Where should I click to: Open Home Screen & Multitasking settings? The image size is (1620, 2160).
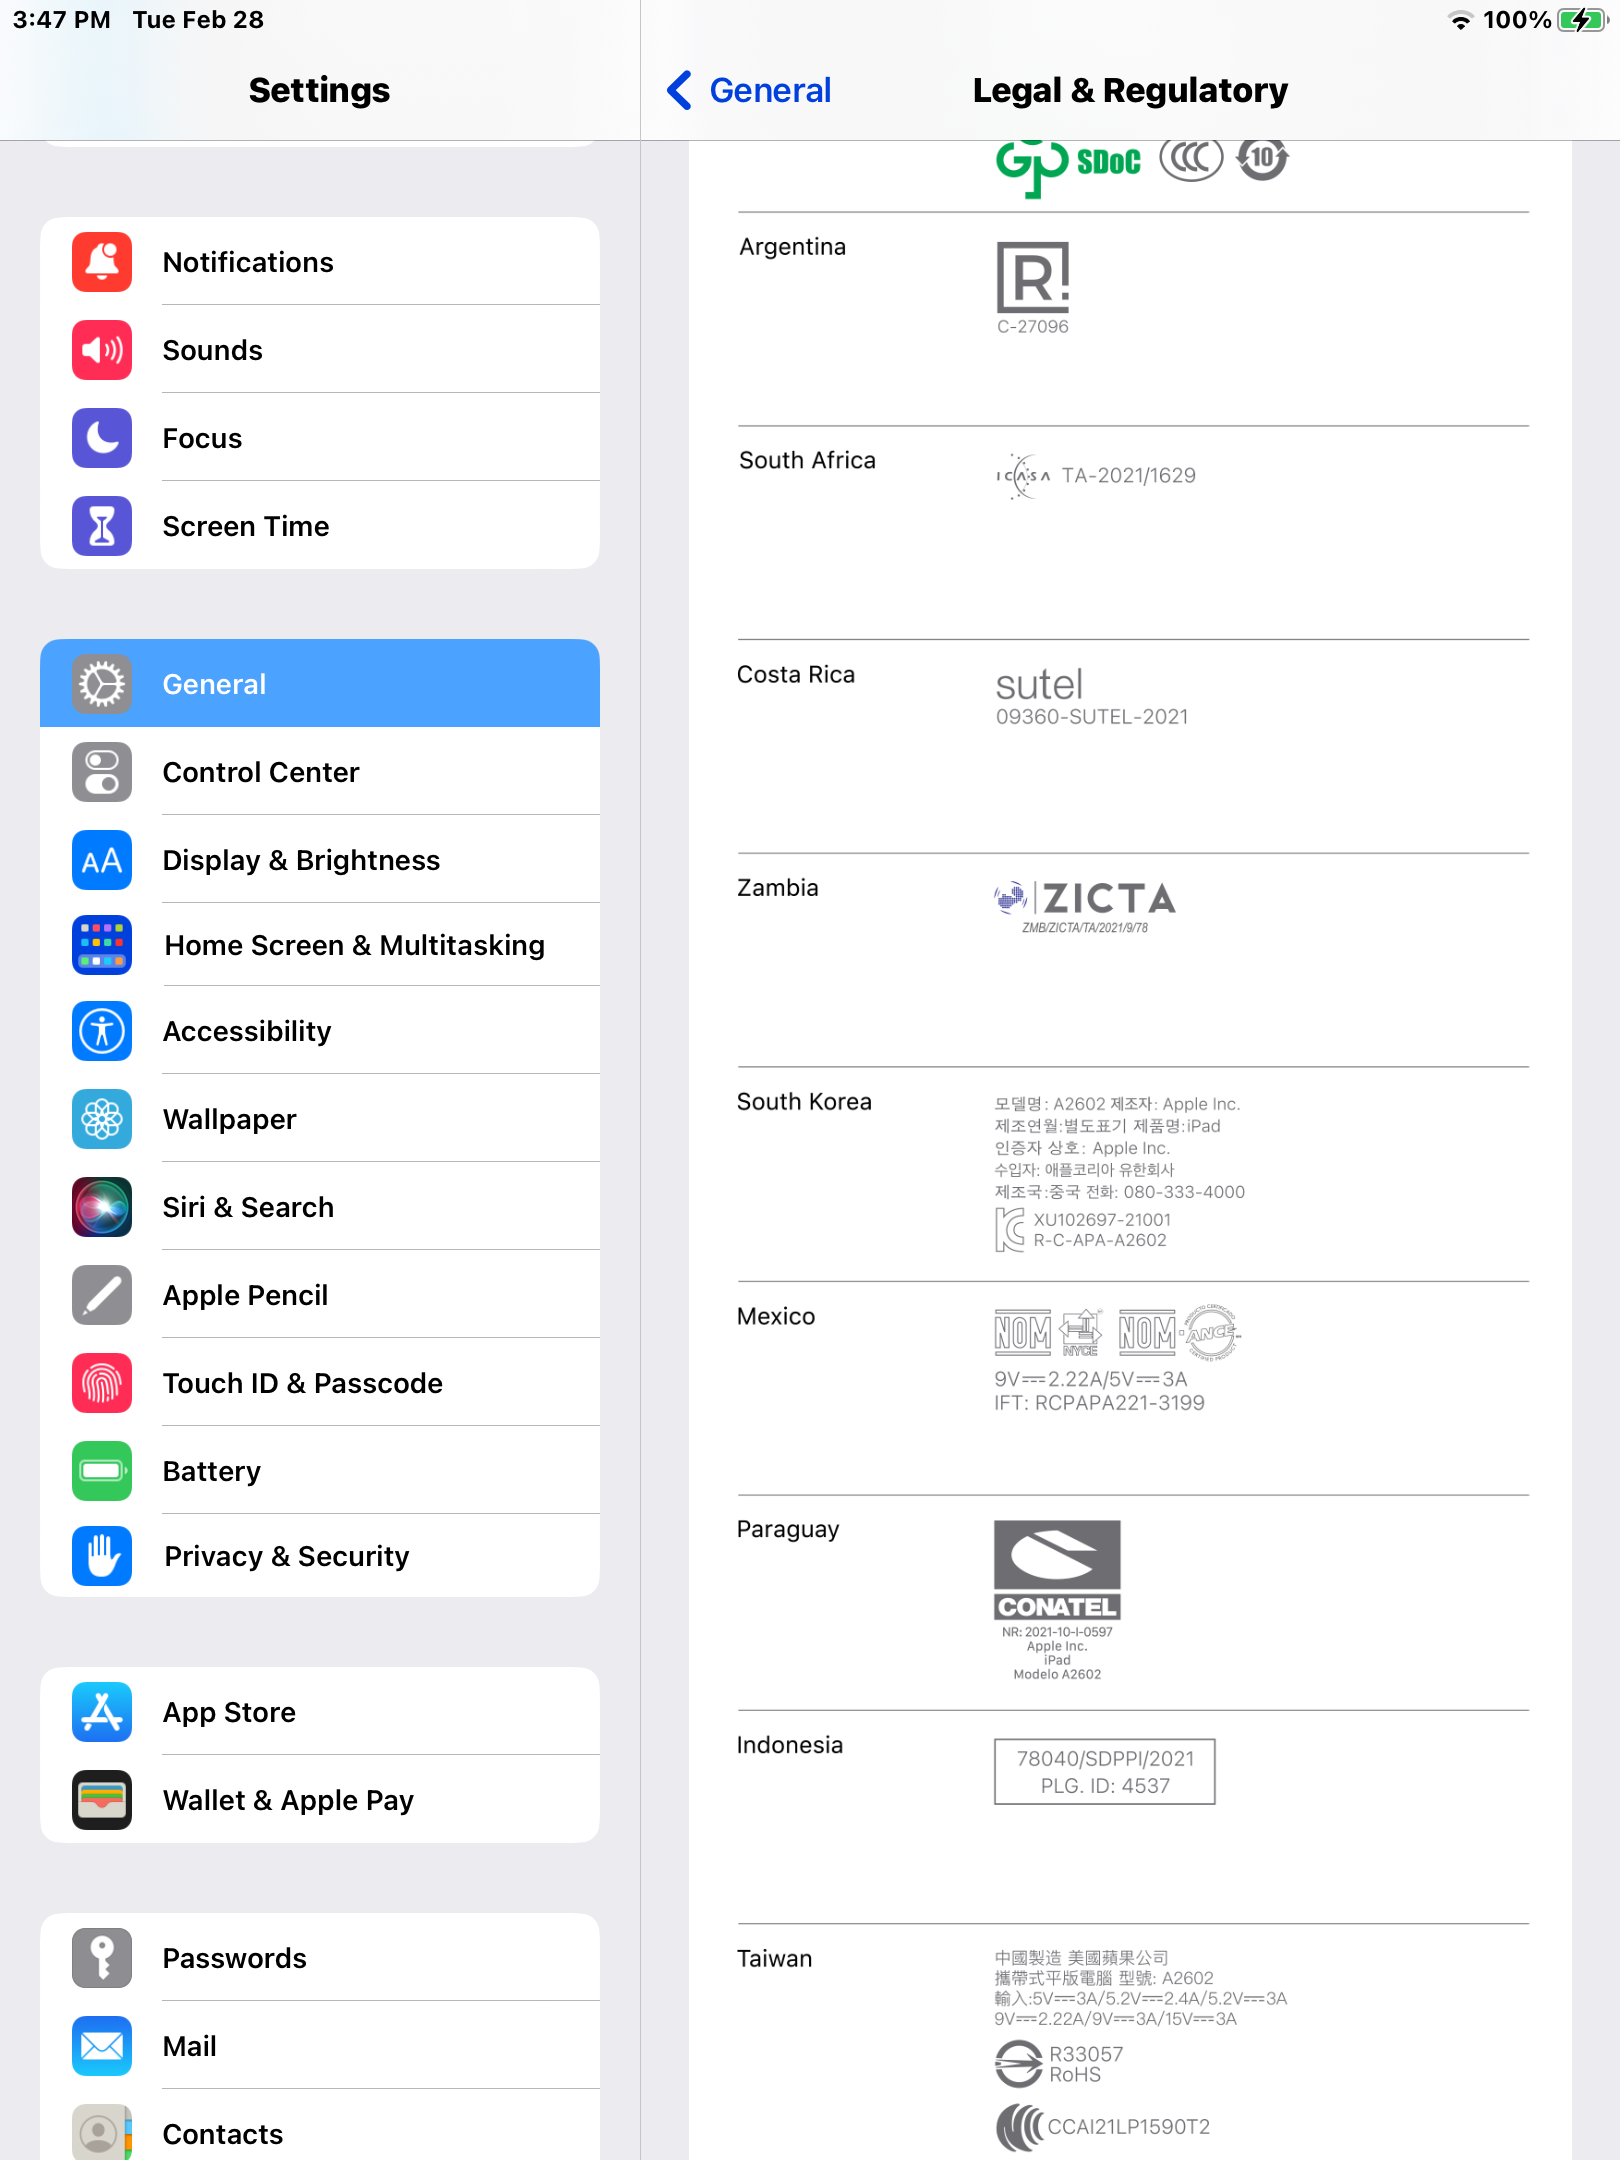320,945
